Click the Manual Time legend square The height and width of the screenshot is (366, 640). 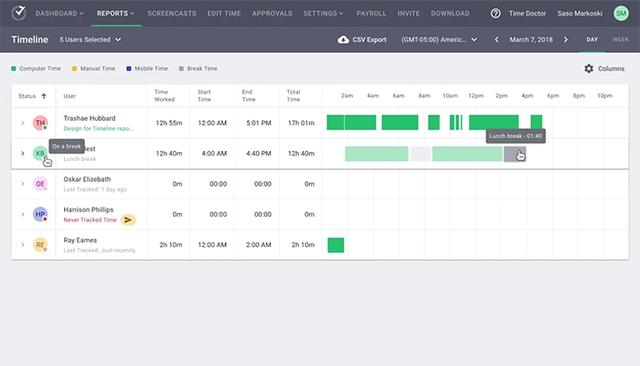pyautogui.click(x=74, y=69)
